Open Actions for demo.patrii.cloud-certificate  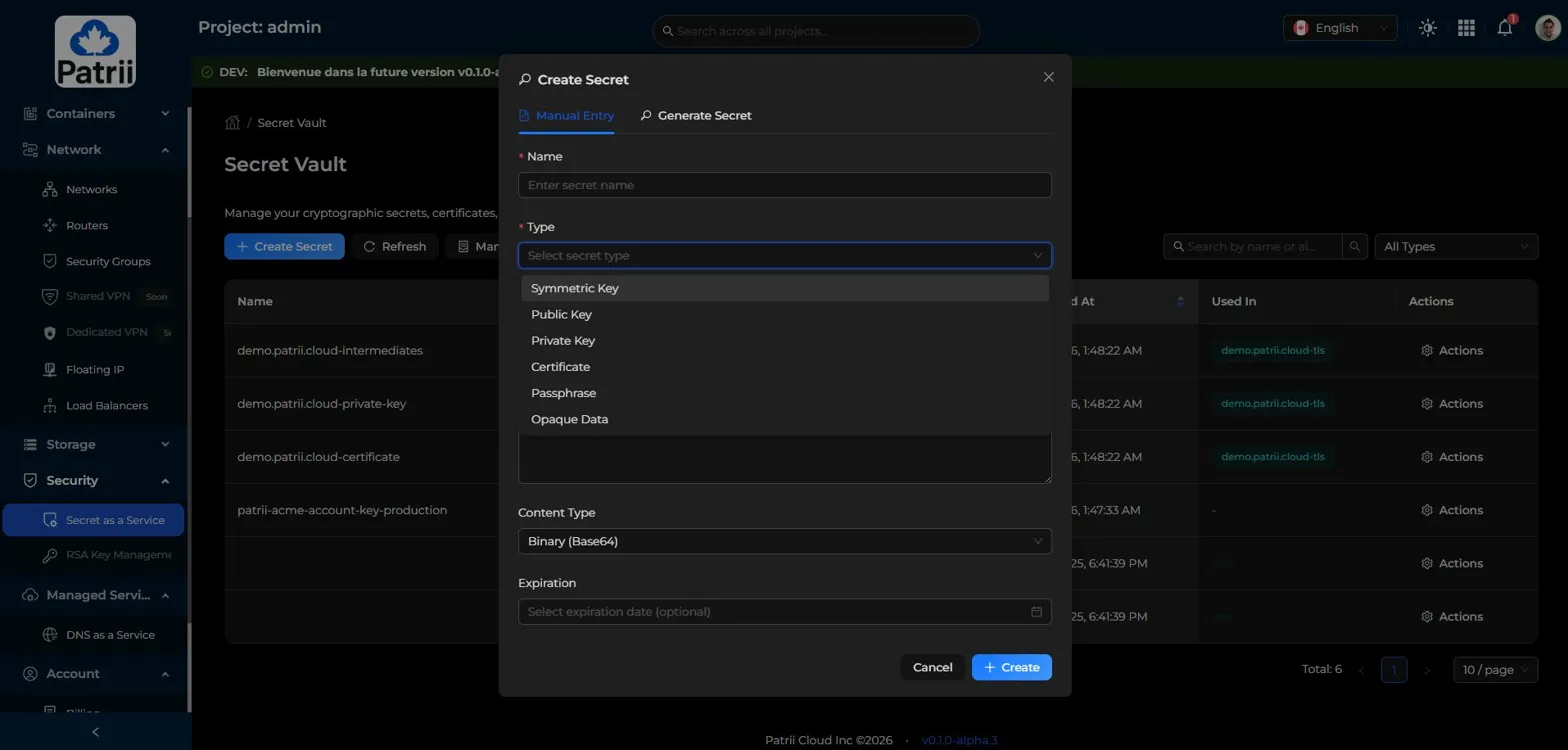click(x=1452, y=457)
